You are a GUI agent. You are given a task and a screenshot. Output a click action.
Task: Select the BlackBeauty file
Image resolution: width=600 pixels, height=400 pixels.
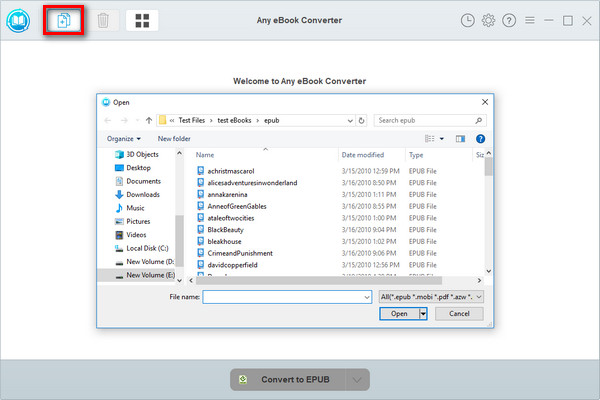point(225,230)
